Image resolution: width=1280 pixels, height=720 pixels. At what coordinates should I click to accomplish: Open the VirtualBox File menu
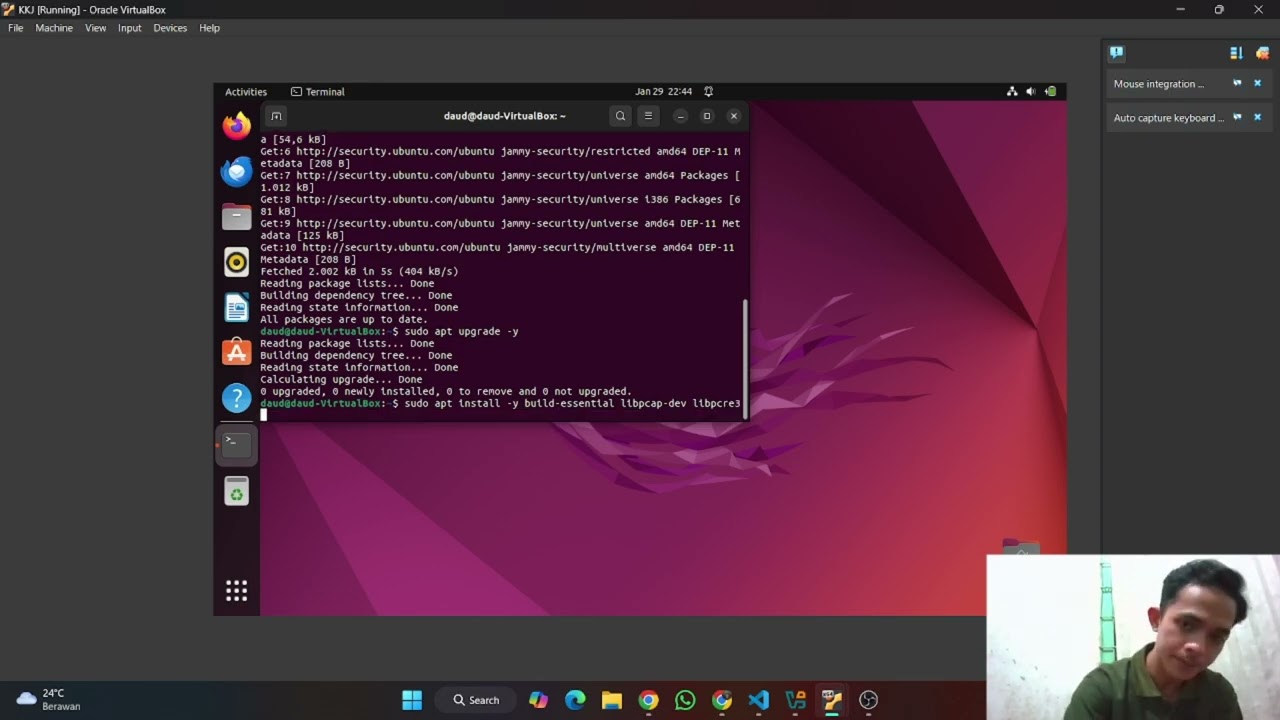pyautogui.click(x=16, y=28)
